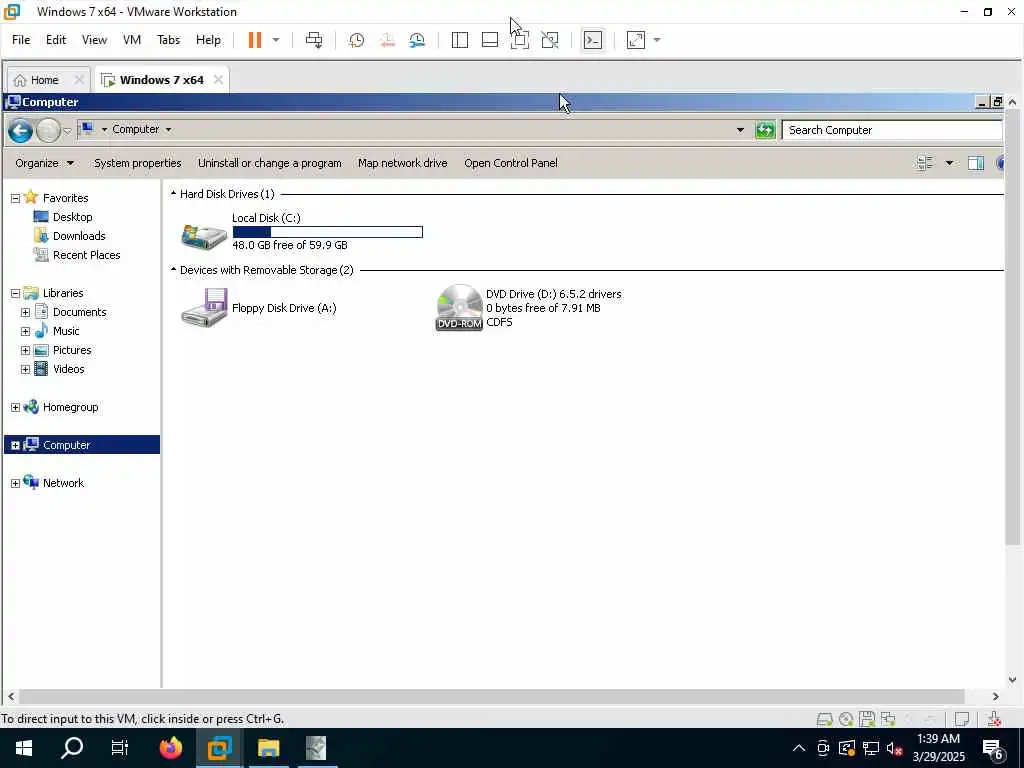Click the crossed-out windows icon in the VMware toolbar

tap(550, 40)
